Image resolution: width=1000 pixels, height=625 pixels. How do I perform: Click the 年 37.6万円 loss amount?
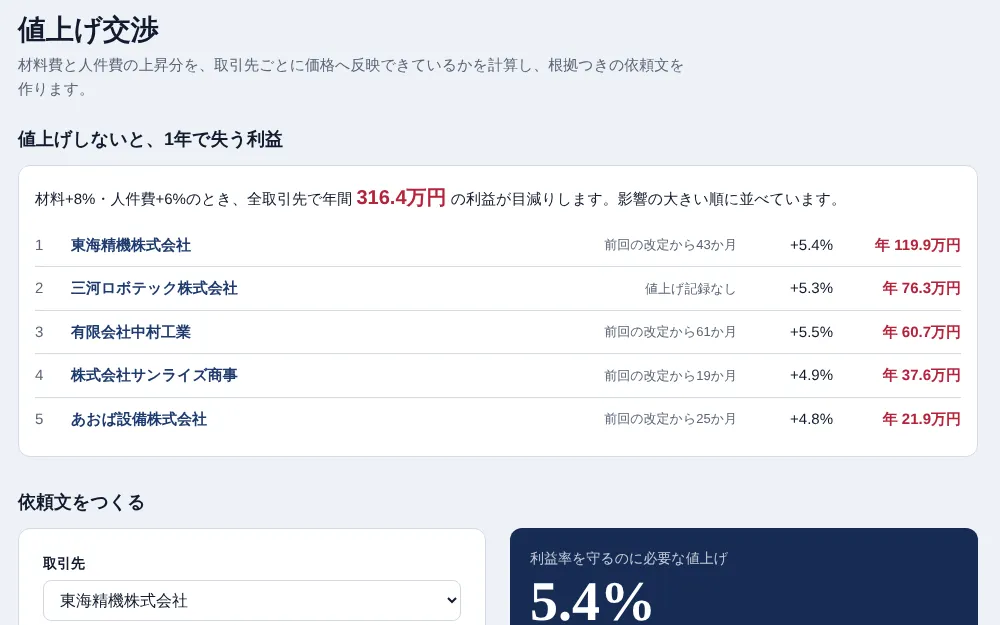[x=921, y=375]
